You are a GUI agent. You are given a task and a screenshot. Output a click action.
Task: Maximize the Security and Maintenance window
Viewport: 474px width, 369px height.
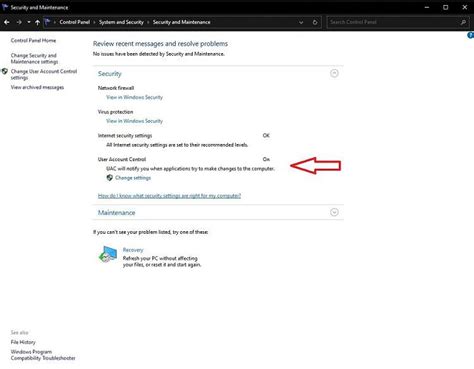point(446,7)
